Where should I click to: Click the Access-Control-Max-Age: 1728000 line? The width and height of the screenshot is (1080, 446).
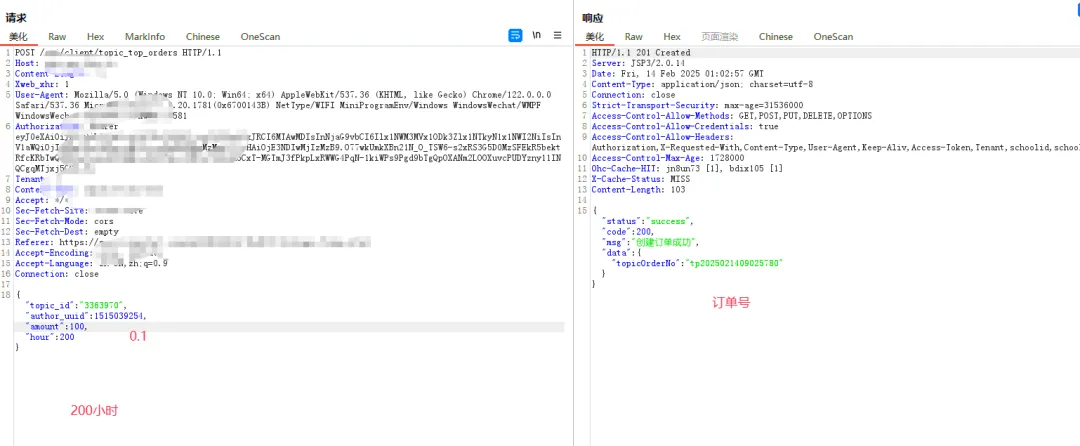click(x=667, y=158)
